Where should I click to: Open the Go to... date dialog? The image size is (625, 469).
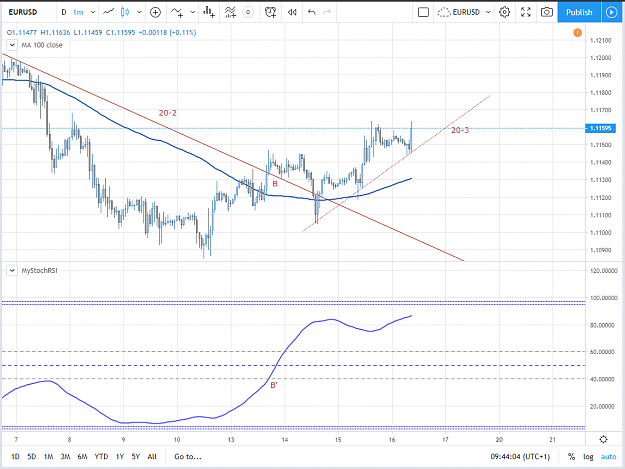pos(188,457)
